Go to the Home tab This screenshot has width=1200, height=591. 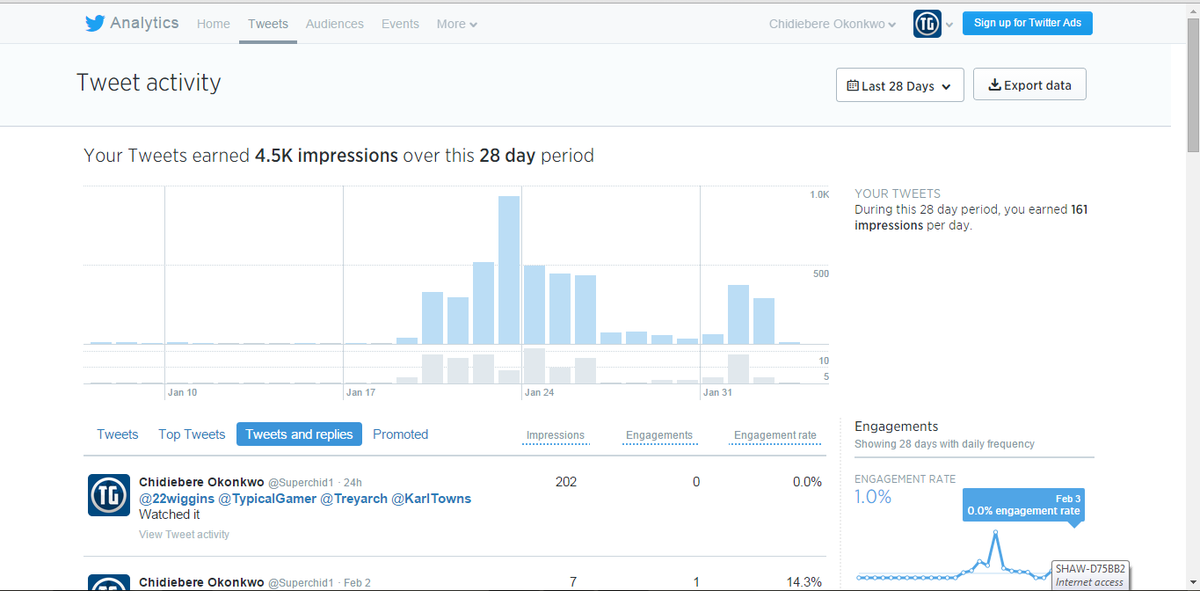[x=213, y=24]
